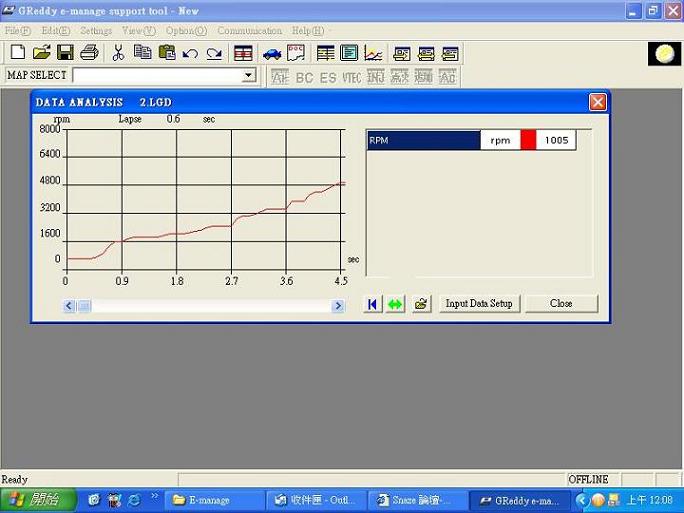Image resolution: width=684 pixels, height=513 pixels.
Task: Click the Print icon in toolbar
Action: (x=89, y=53)
